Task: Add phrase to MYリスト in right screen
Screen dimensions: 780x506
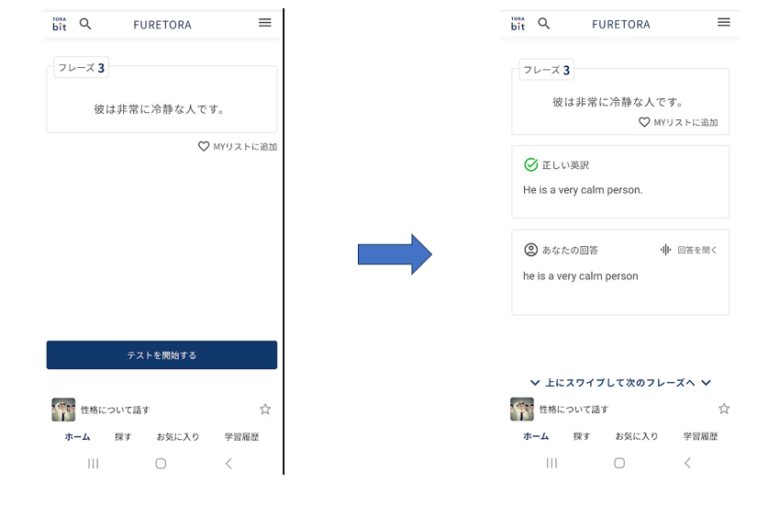Action: pos(678,122)
